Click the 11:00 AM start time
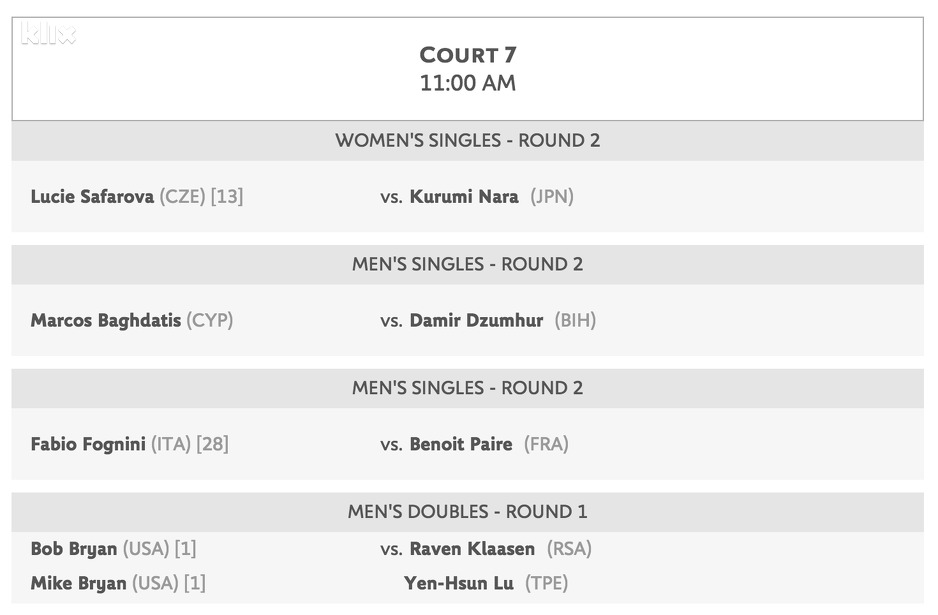Screen dimensions: 938x615 [x=468, y=83]
